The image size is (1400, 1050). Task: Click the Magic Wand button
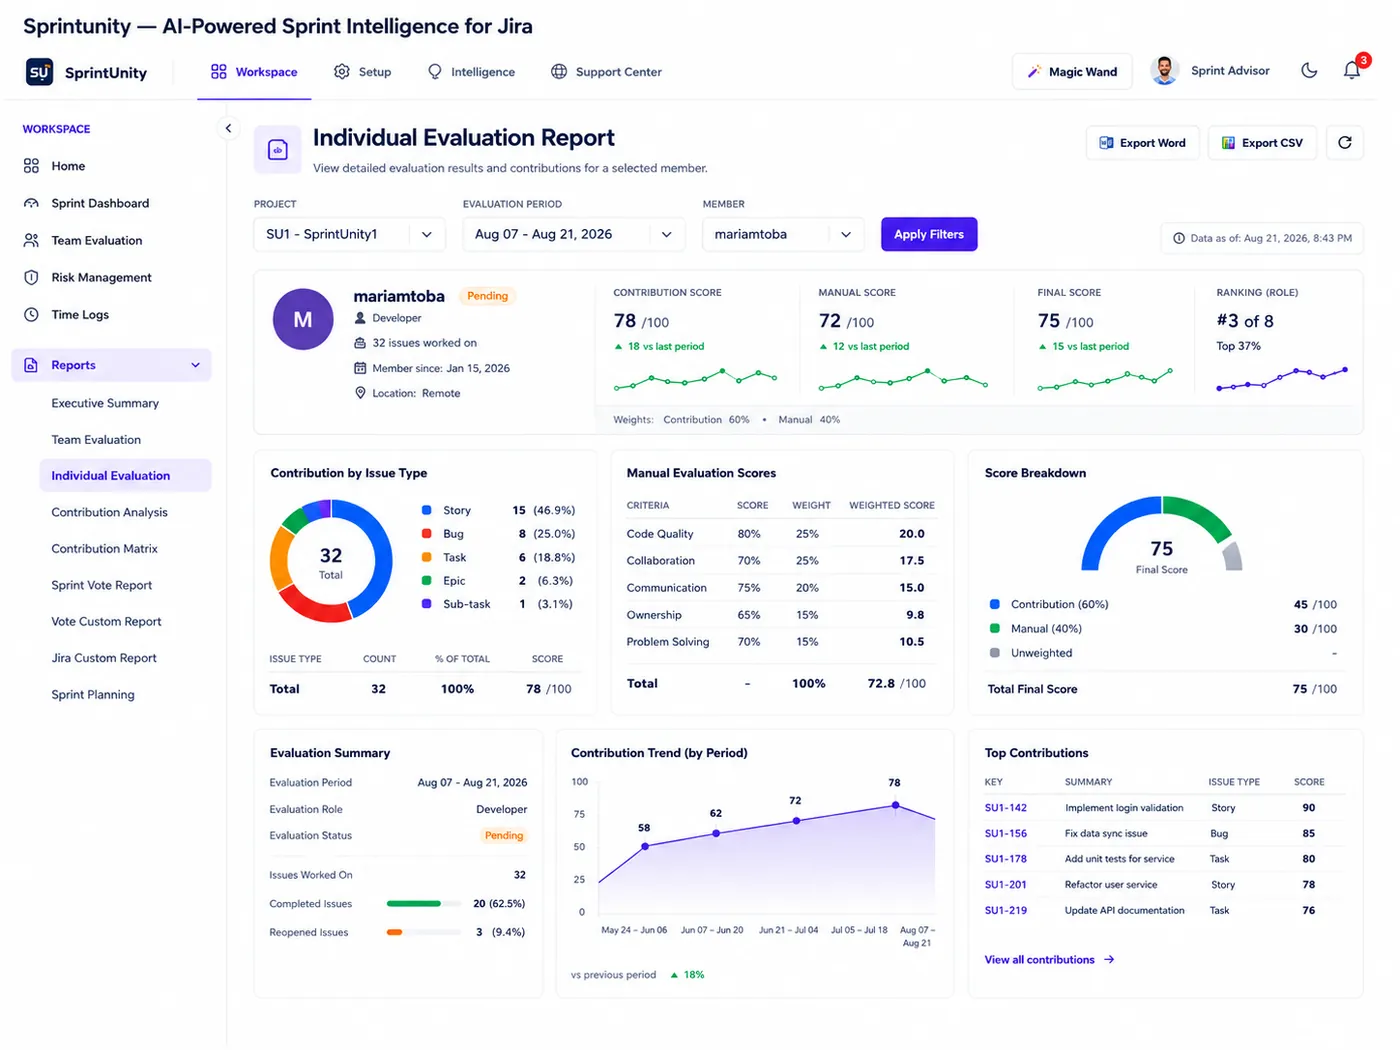1072,72
